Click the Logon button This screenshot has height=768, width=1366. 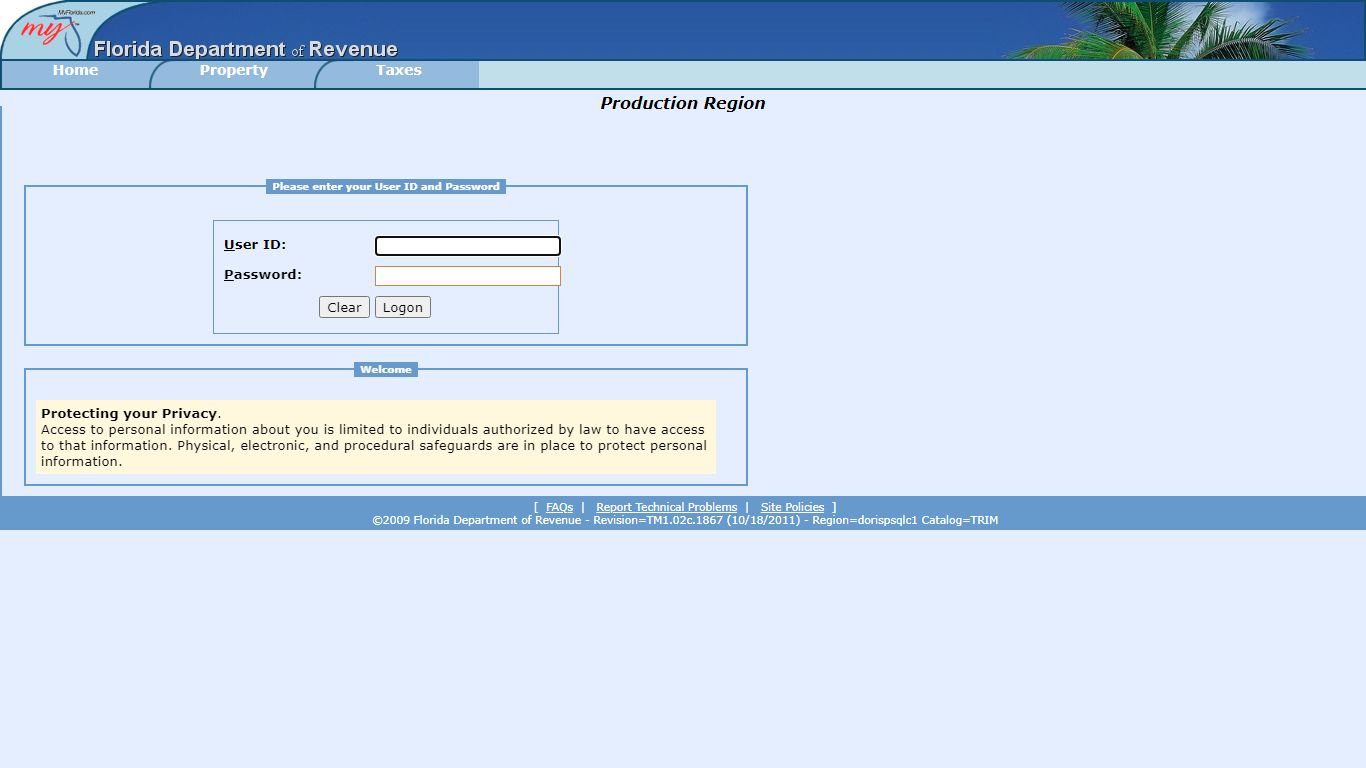click(403, 307)
